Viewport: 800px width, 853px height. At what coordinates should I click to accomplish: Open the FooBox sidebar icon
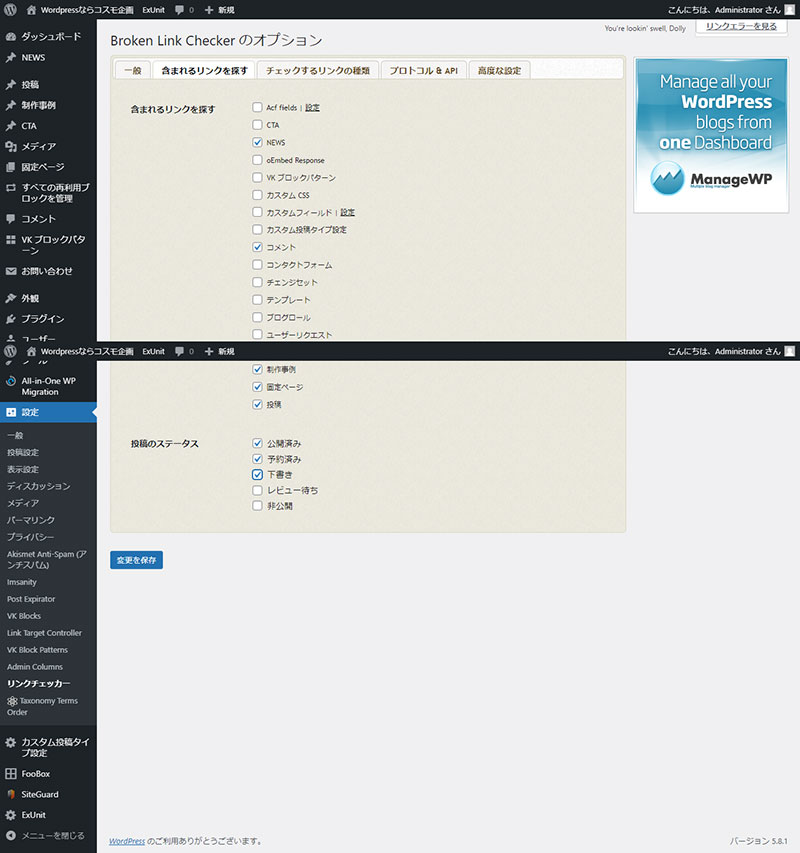click(x=11, y=774)
